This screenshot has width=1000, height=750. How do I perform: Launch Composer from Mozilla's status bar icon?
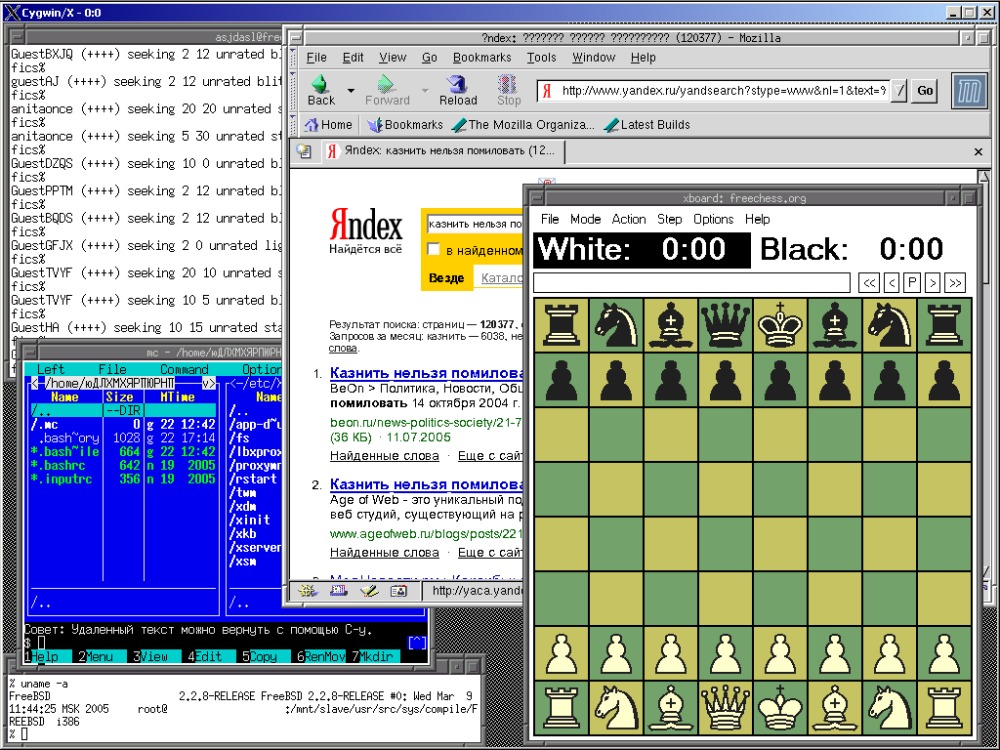click(369, 591)
